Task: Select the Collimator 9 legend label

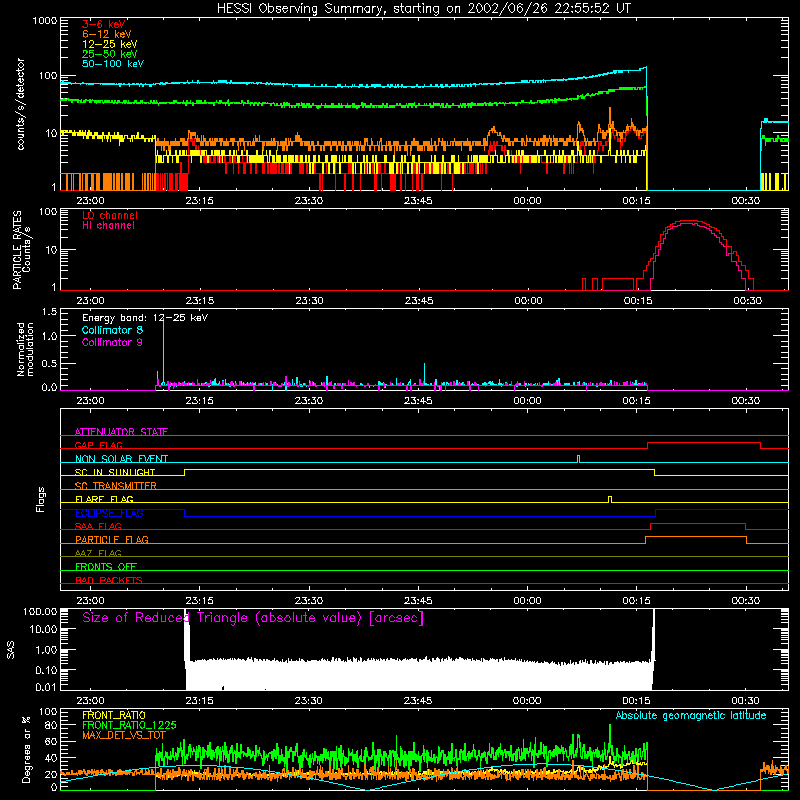Action: [112, 342]
